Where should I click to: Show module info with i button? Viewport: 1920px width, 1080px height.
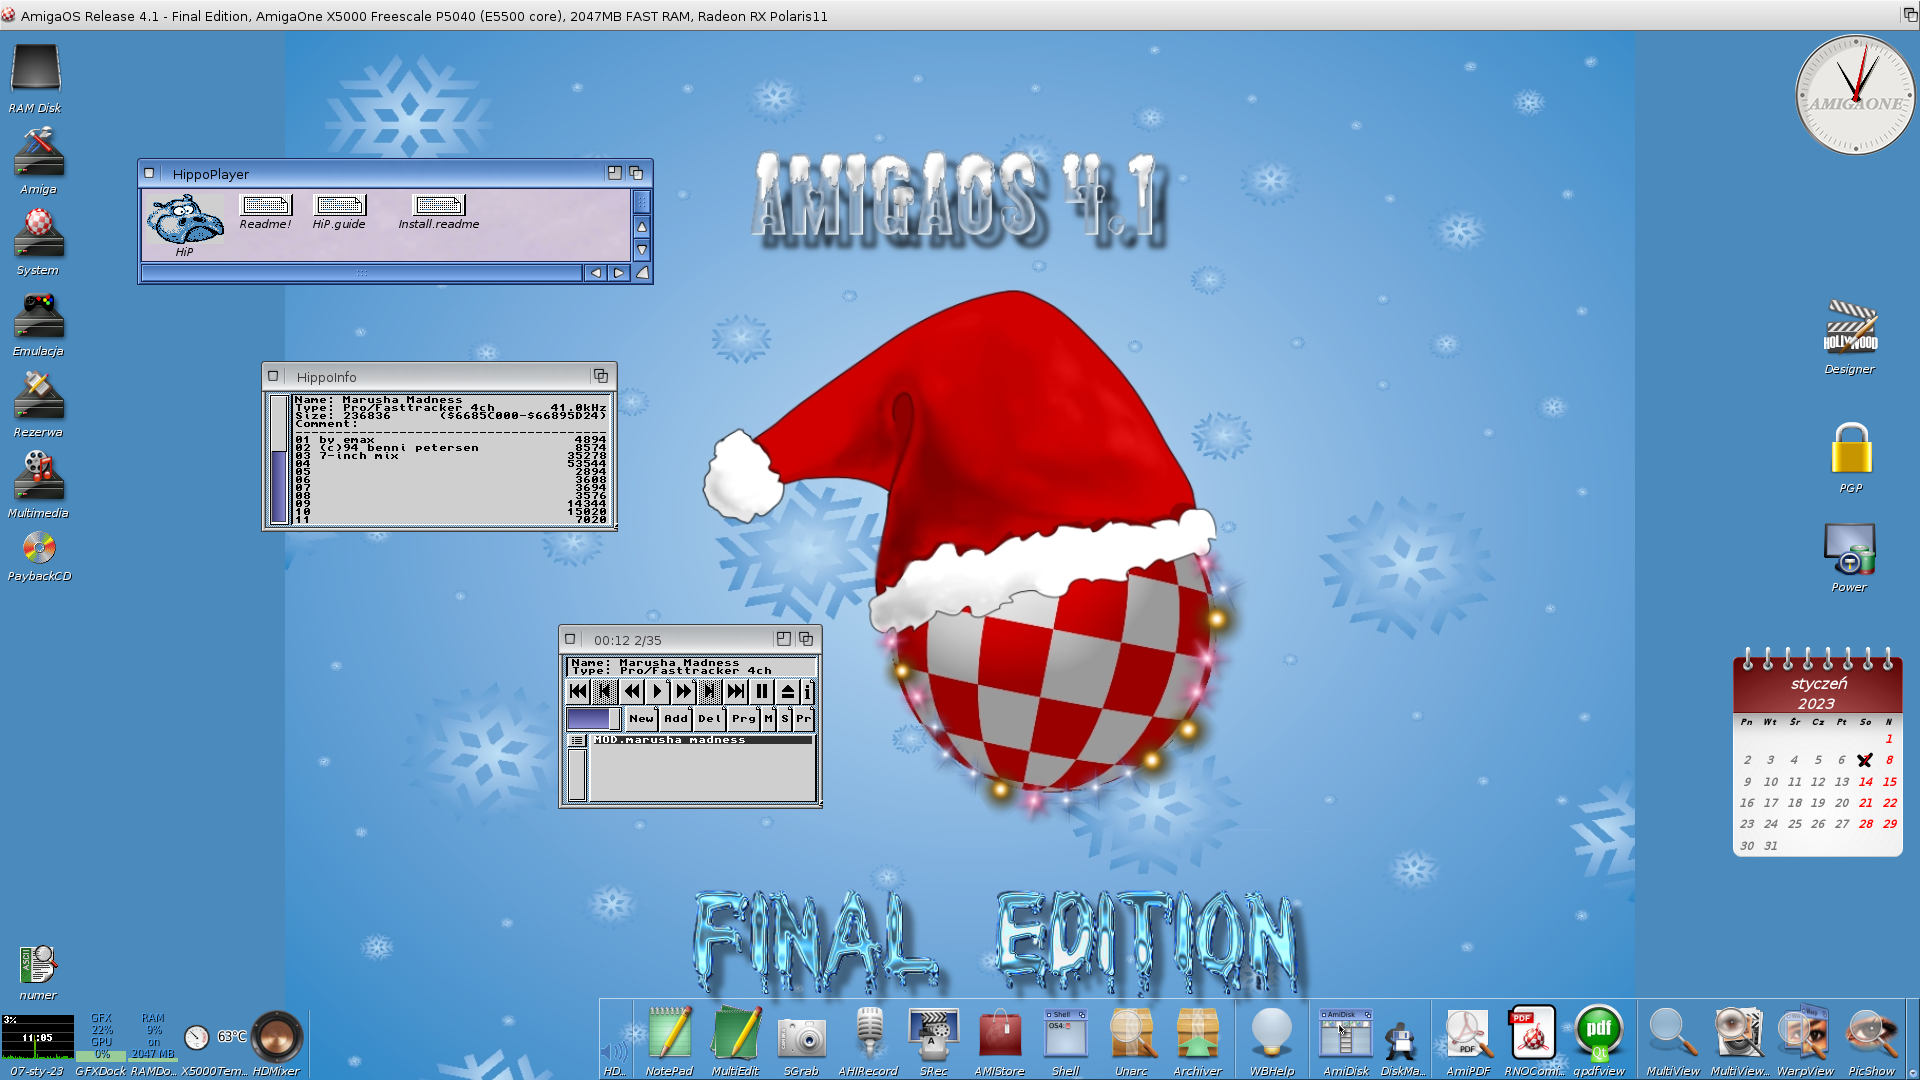pyautogui.click(x=808, y=691)
